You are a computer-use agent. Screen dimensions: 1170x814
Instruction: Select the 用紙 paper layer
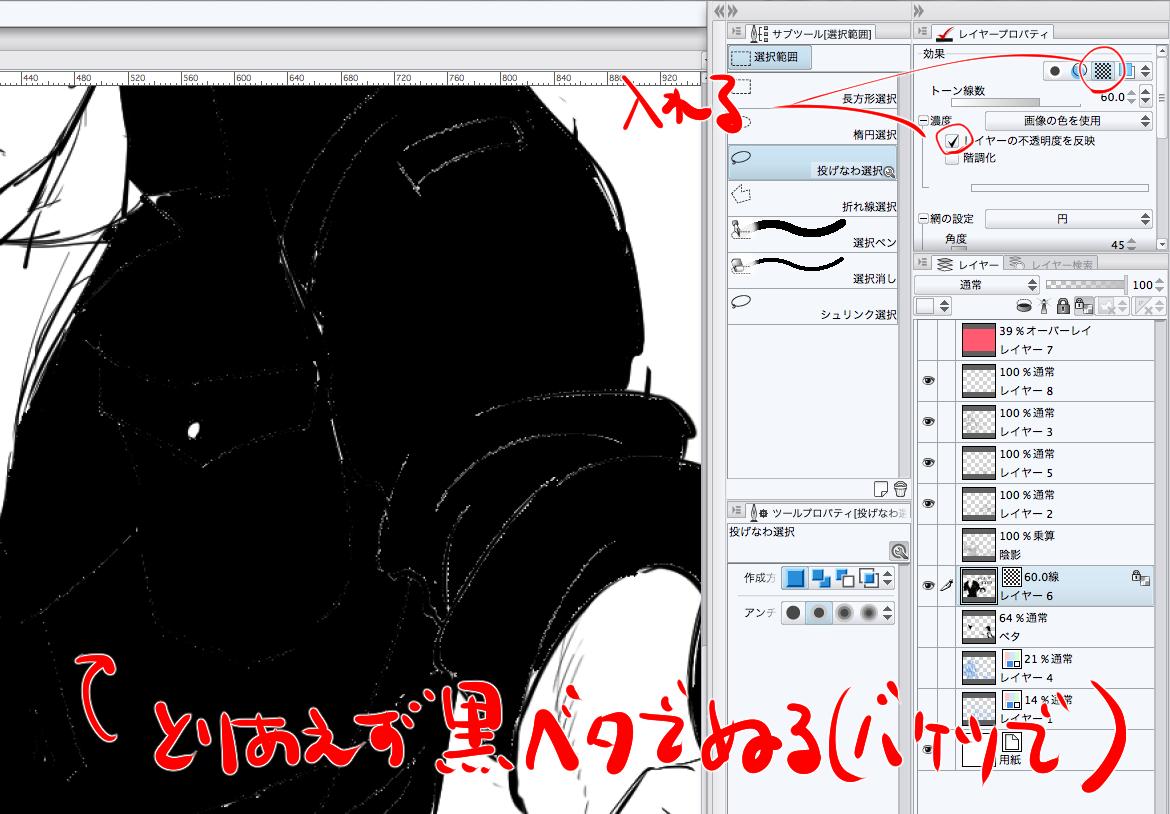coord(1036,750)
